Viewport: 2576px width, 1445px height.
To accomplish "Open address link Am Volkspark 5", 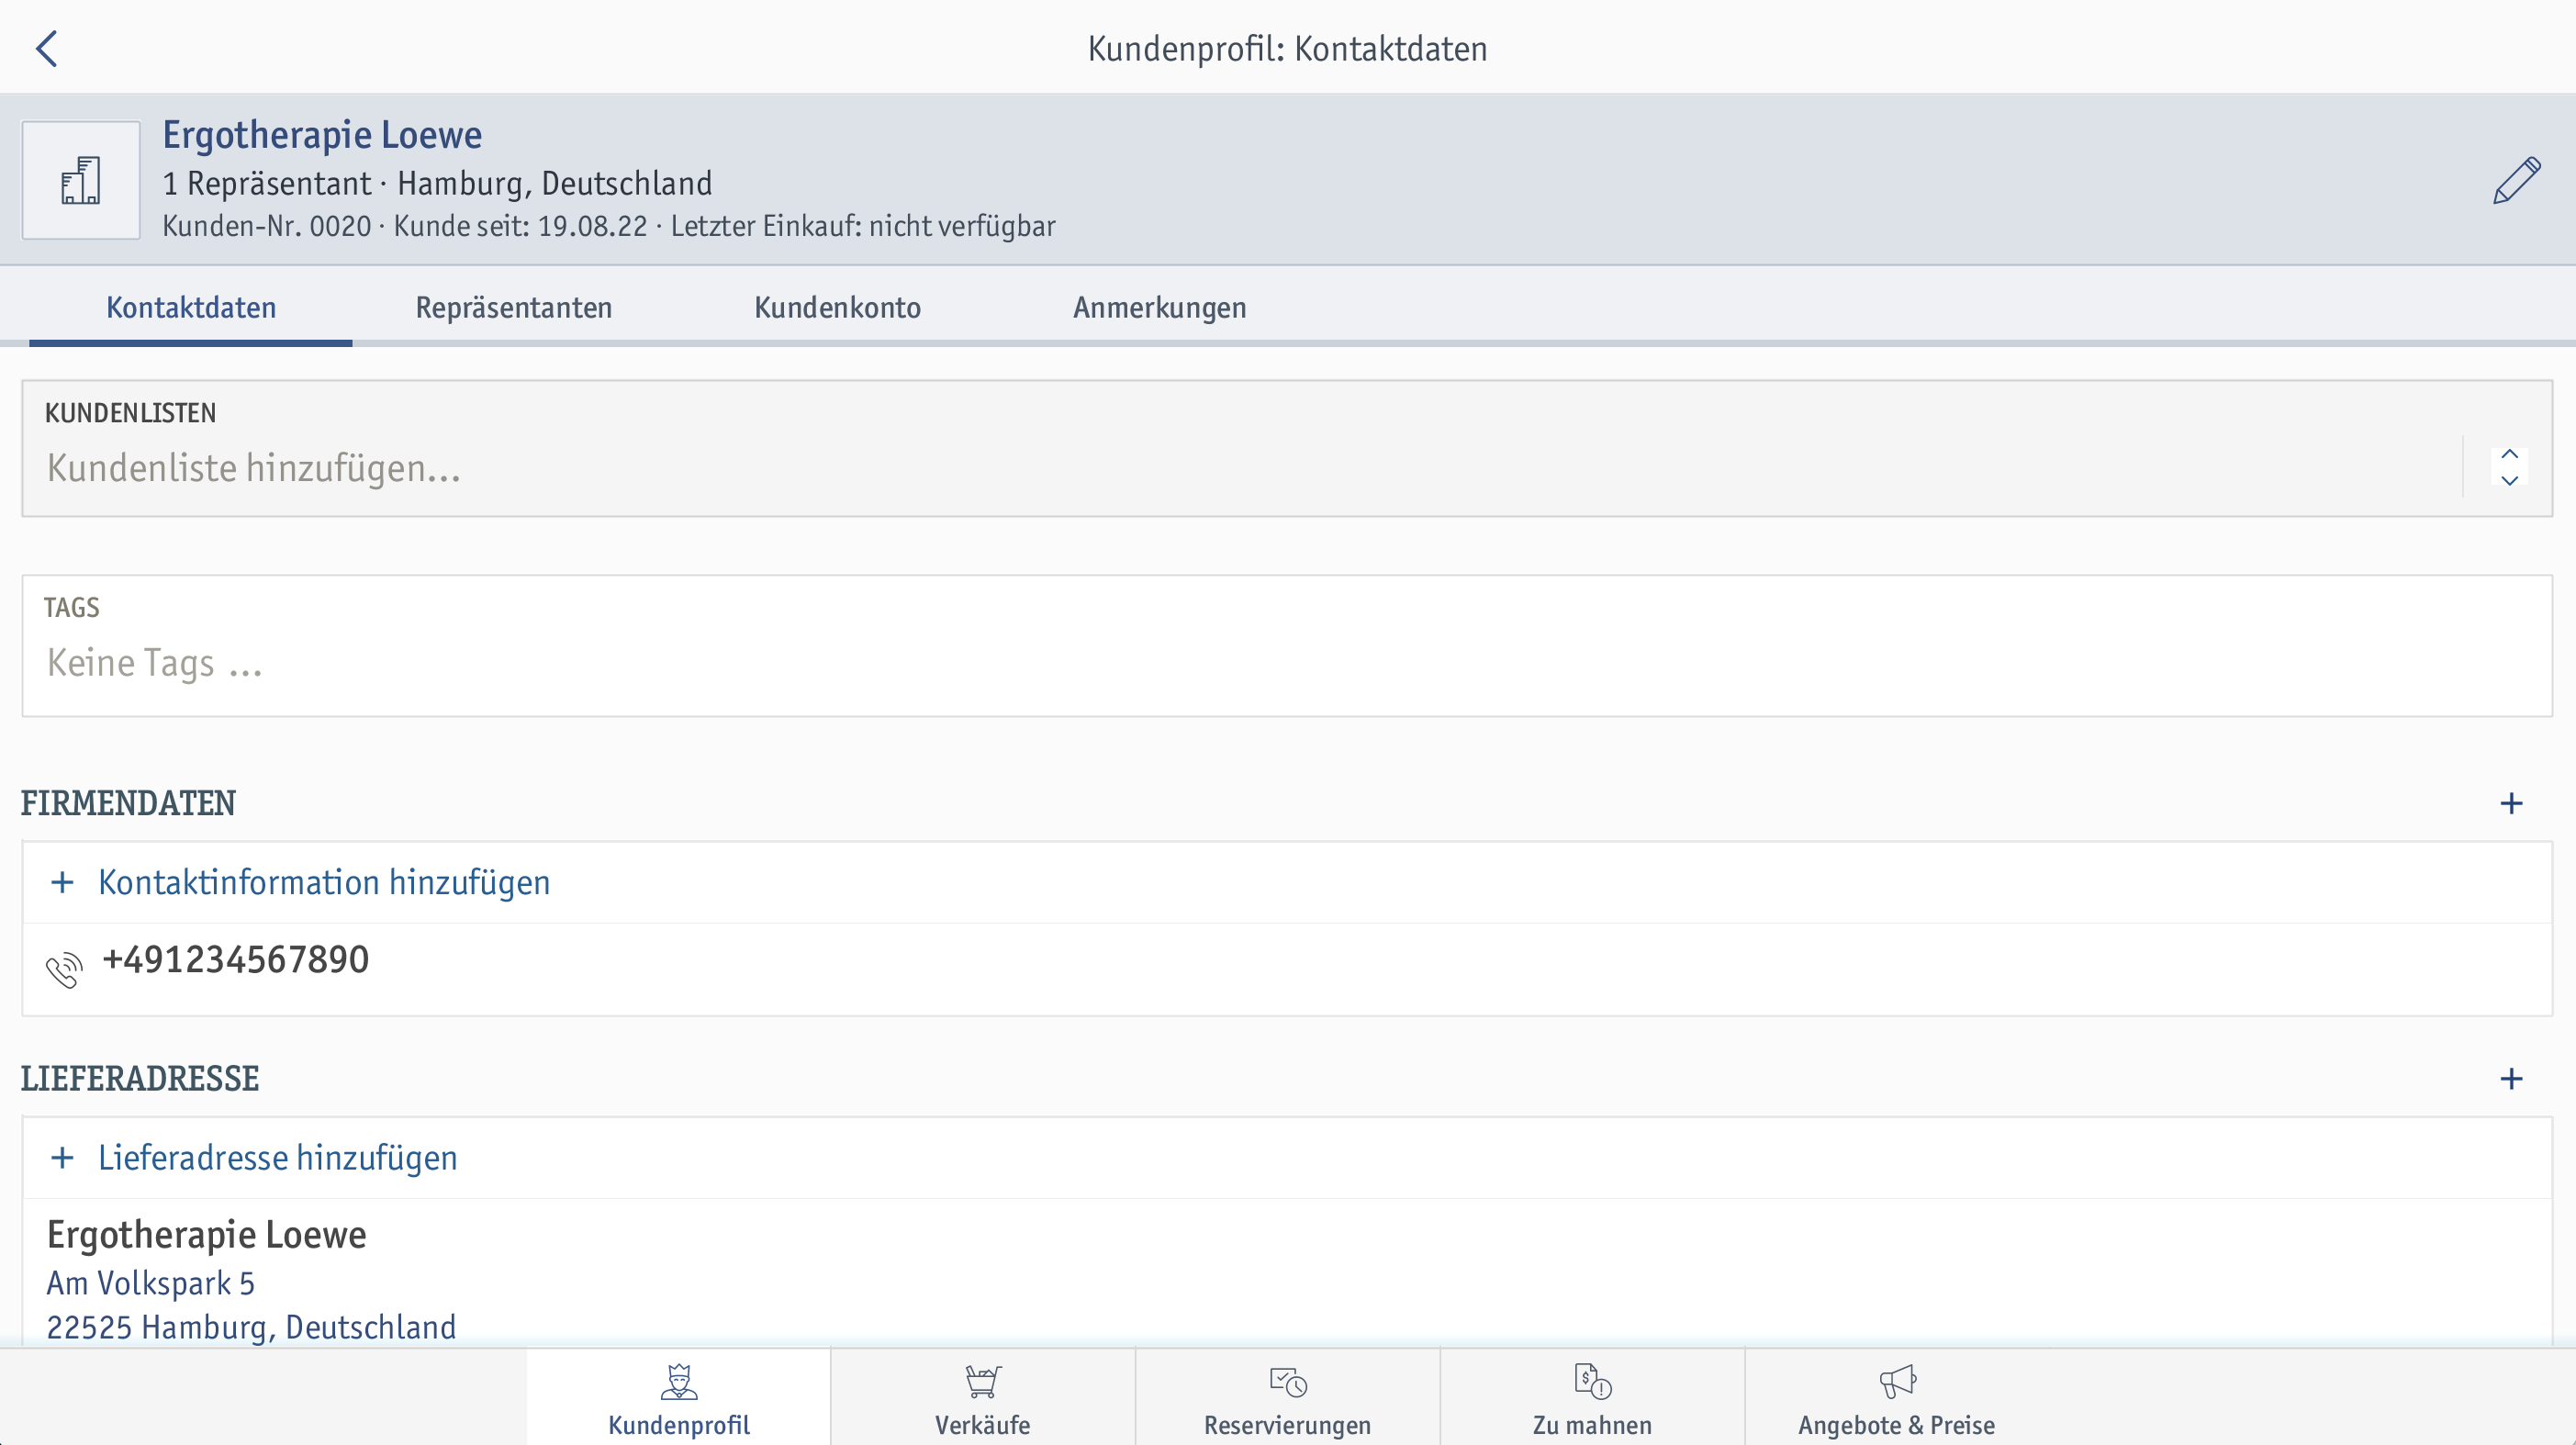I will (151, 1283).
